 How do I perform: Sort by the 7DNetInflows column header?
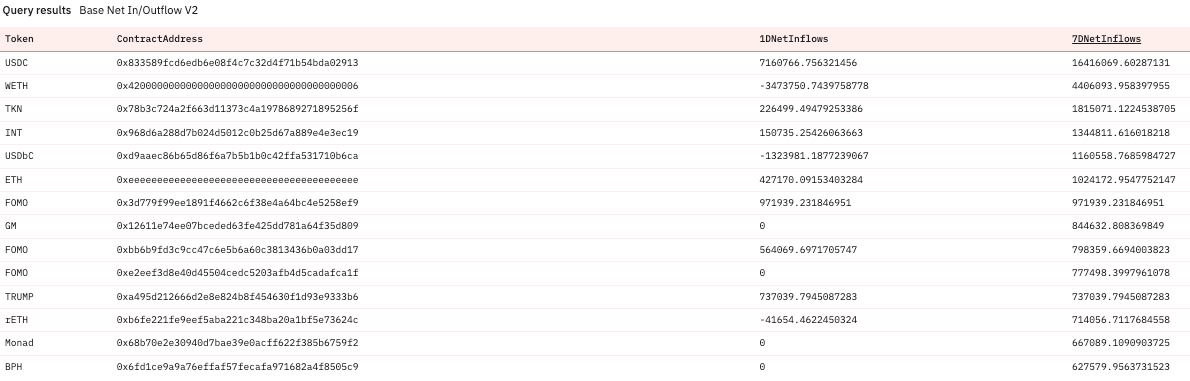pyautogui.click(x=1106, y=39)
